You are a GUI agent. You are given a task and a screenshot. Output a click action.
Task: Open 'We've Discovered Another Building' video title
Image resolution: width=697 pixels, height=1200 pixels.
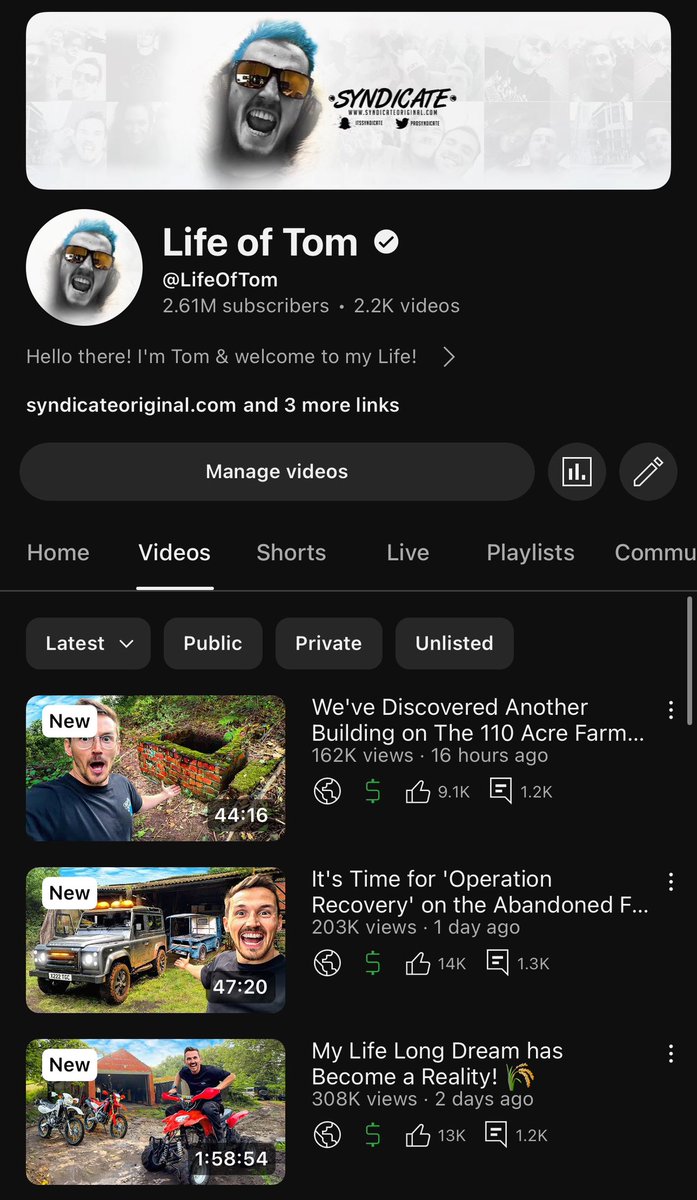[x=478, y=720]
